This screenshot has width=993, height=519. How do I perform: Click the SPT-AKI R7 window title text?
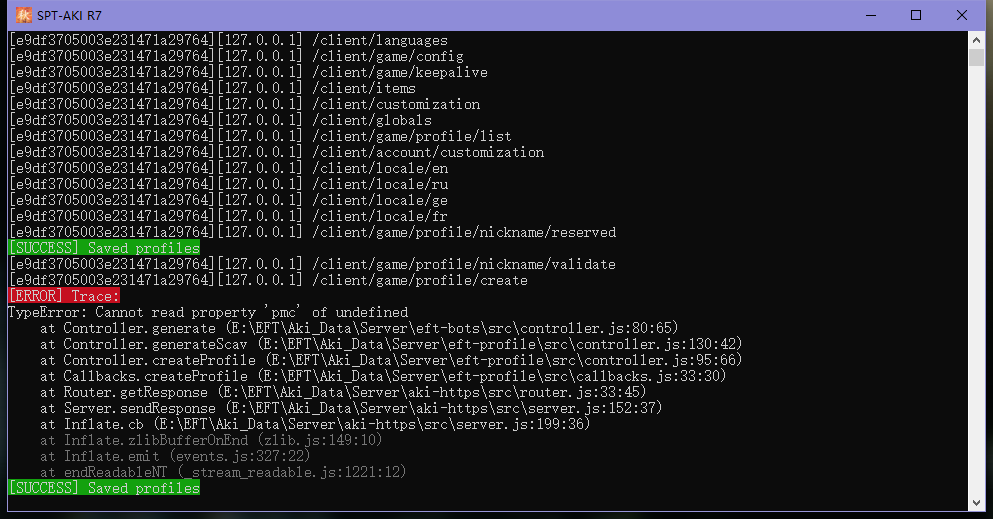[69, 16]
